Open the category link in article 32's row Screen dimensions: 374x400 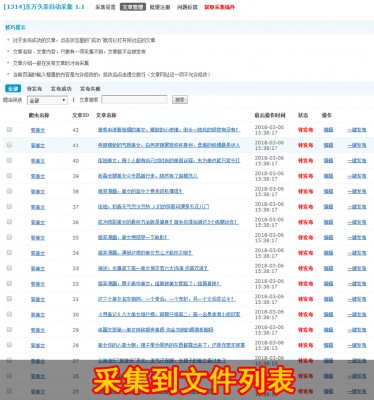38,284
